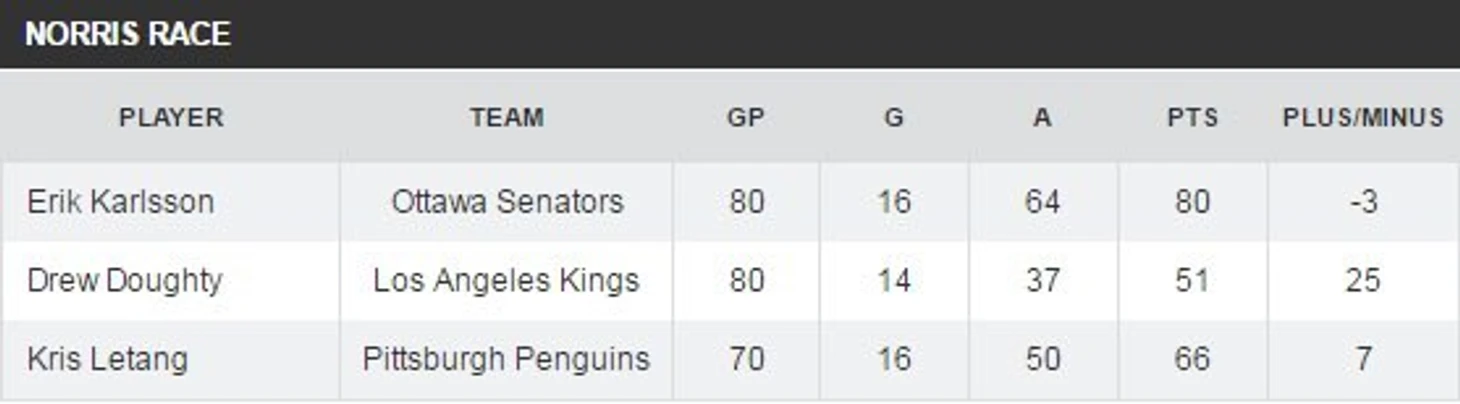Click the A assists column header
Viewport: 1460px width, 404px height.
coord(1042,118)
